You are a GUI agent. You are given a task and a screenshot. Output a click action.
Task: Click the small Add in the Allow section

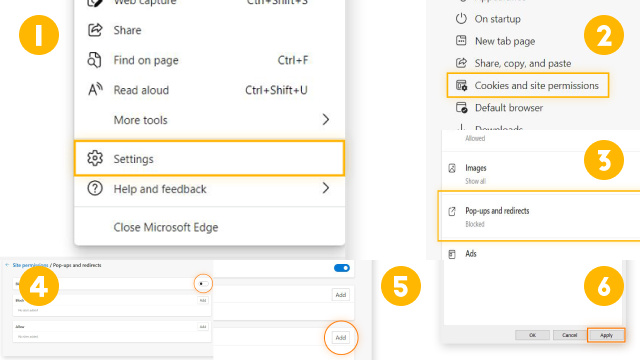[202, 327]
